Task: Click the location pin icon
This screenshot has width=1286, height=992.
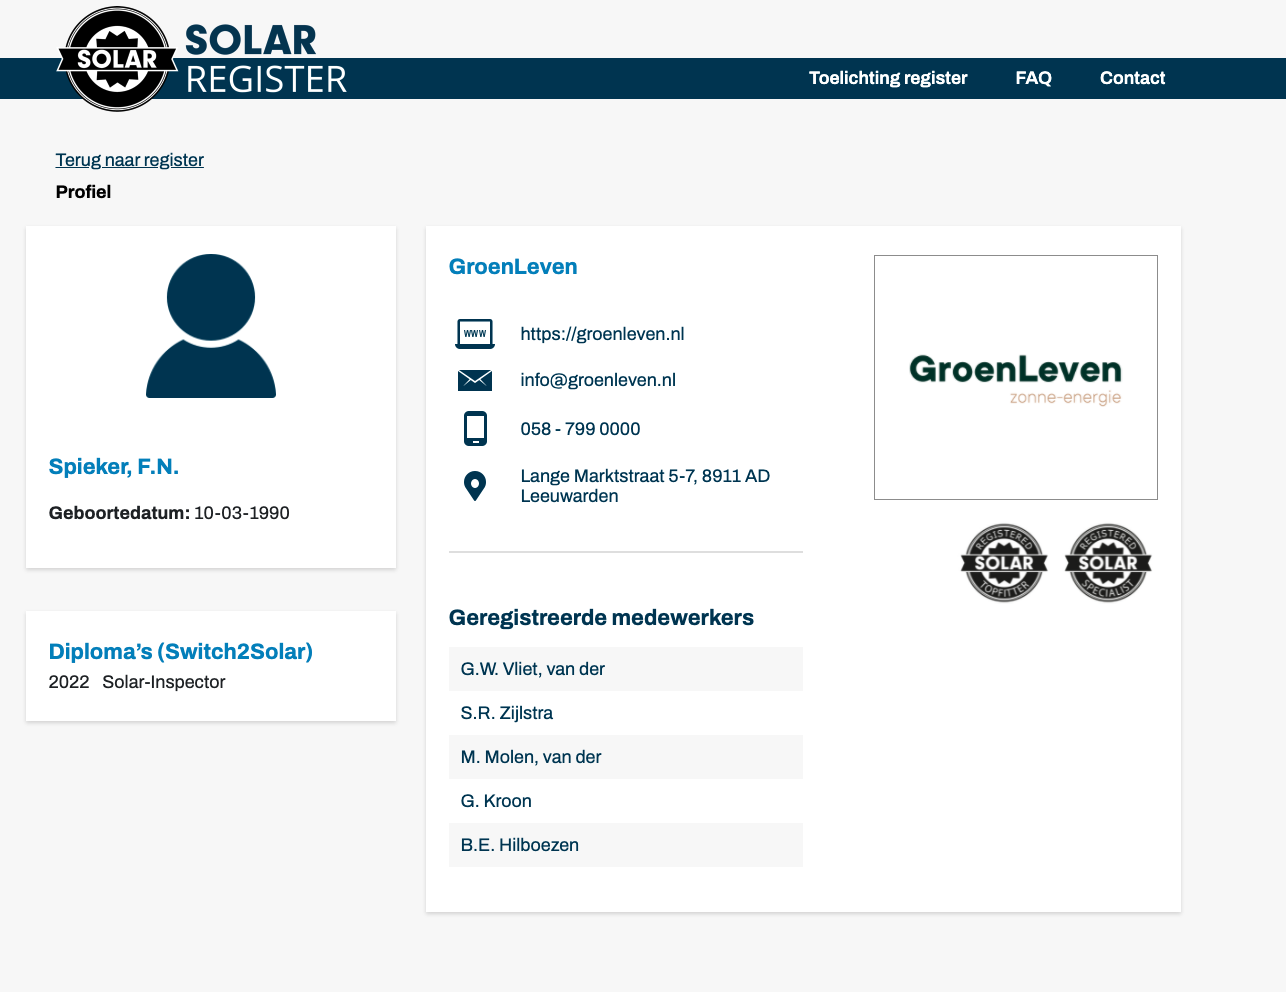Action: coord(475,486)
